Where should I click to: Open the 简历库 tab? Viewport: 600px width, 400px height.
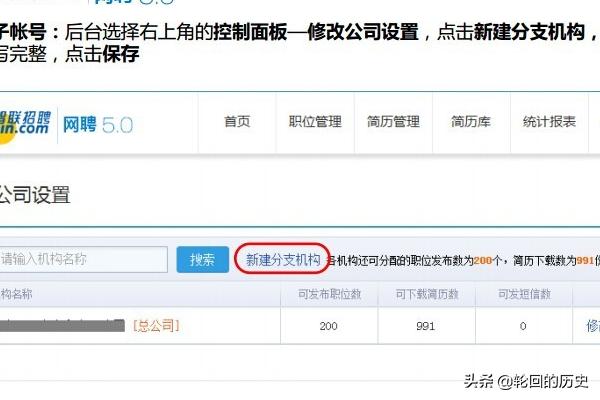click(x=471, y=122)
